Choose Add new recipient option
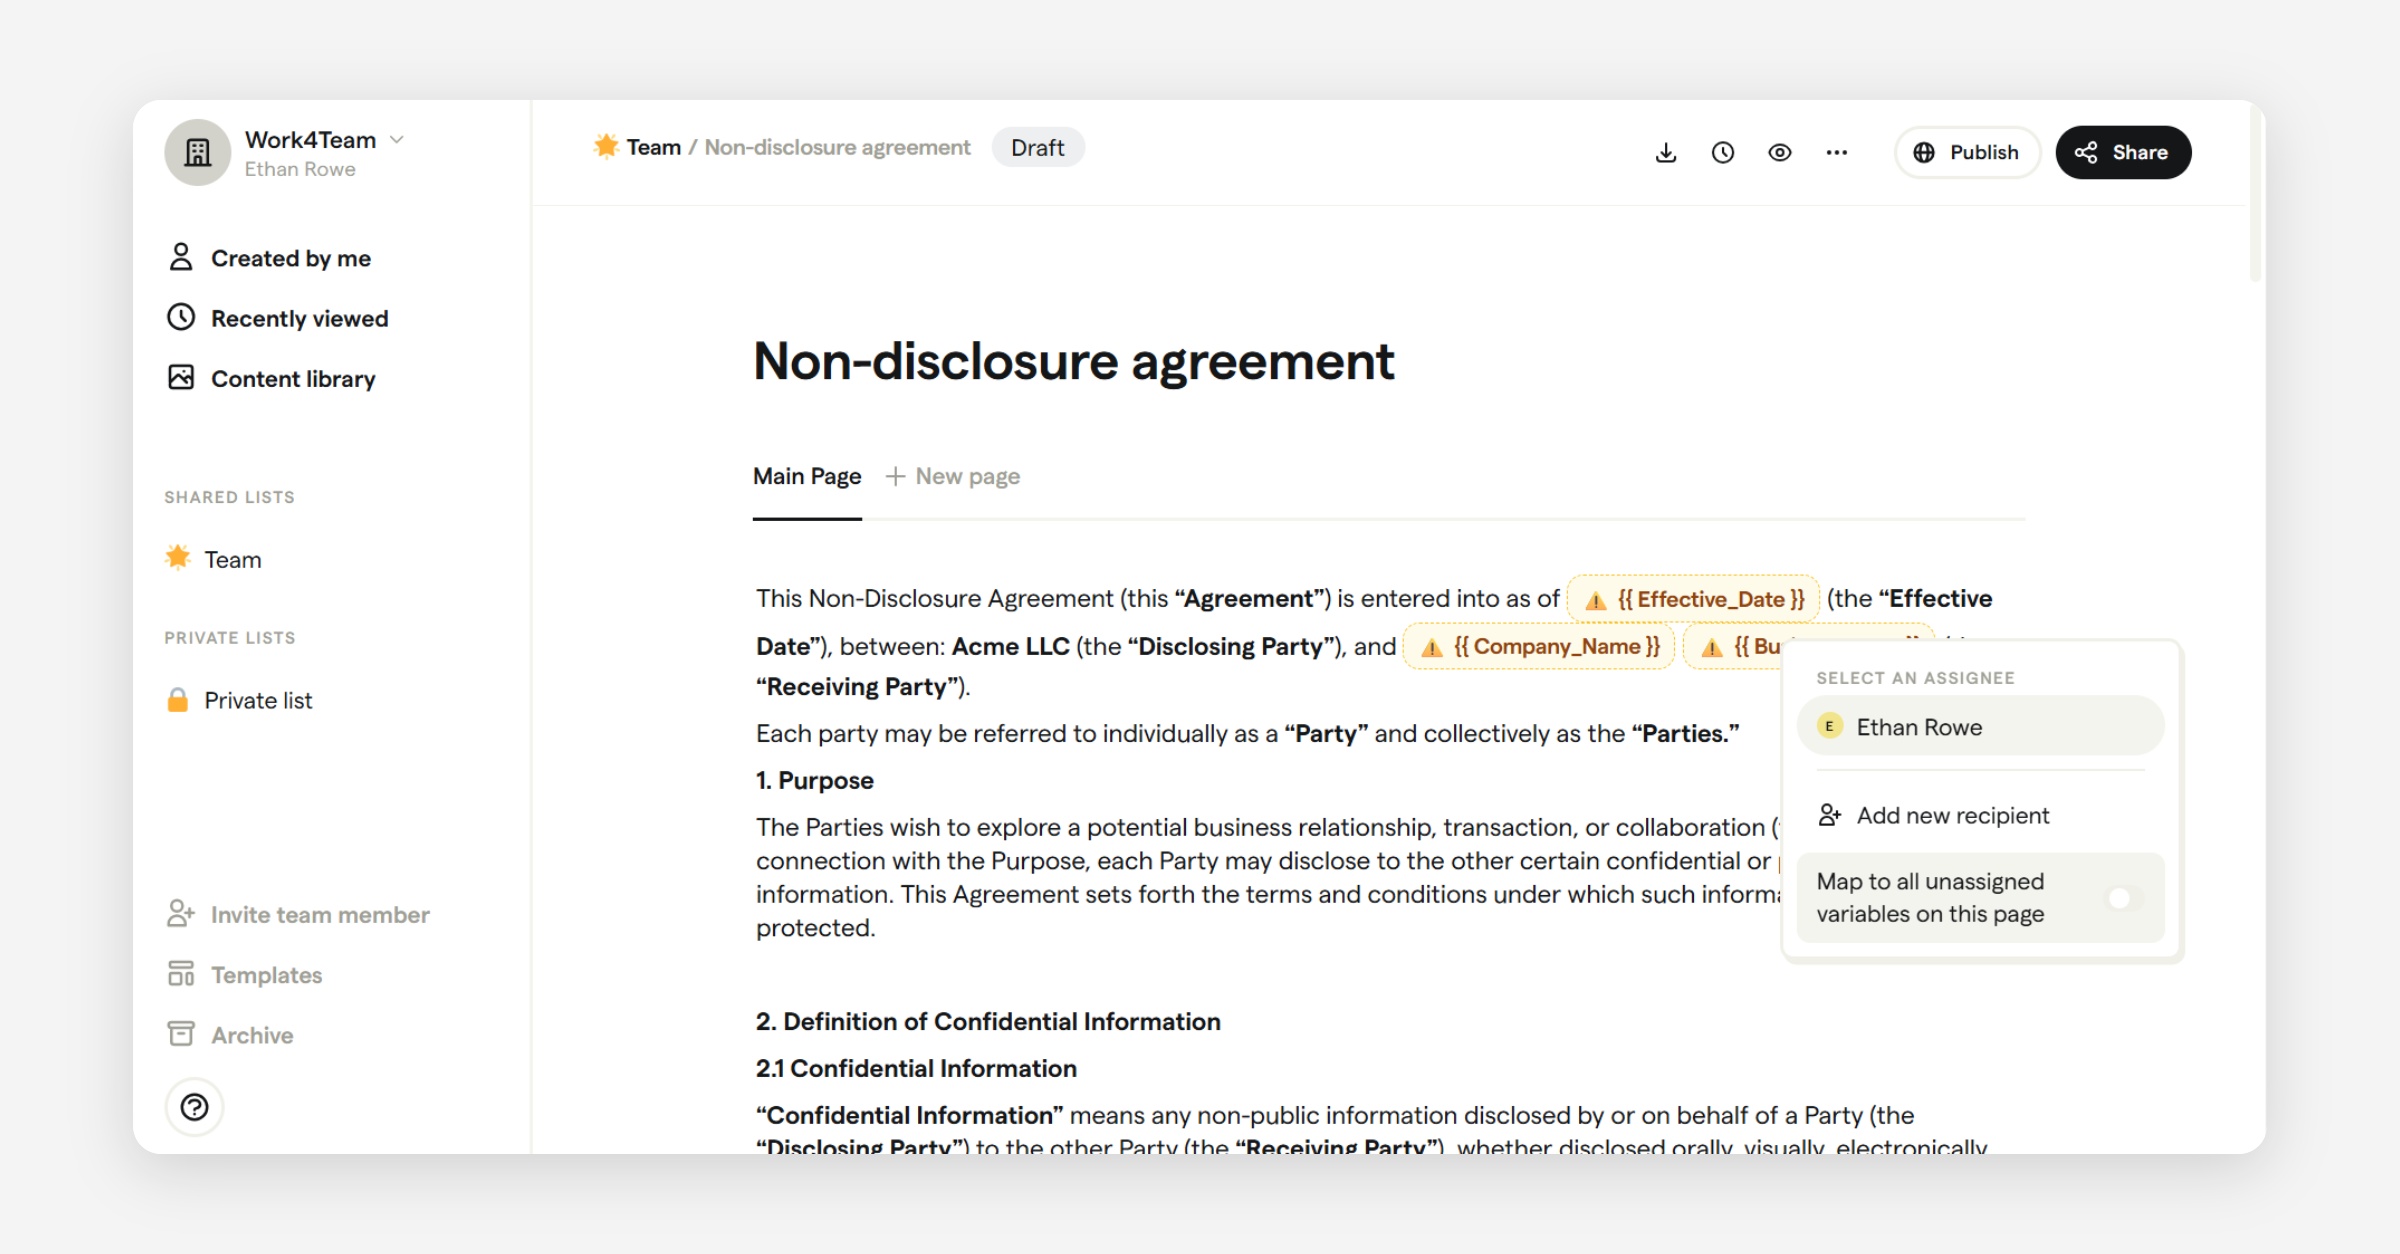 point(1951,815)
